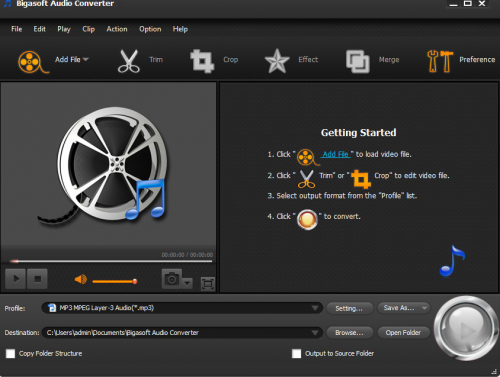Viewport: 500px width, 377px height.
Task: Click the scissors icon in step 2
Action: [x=307, y=179]
